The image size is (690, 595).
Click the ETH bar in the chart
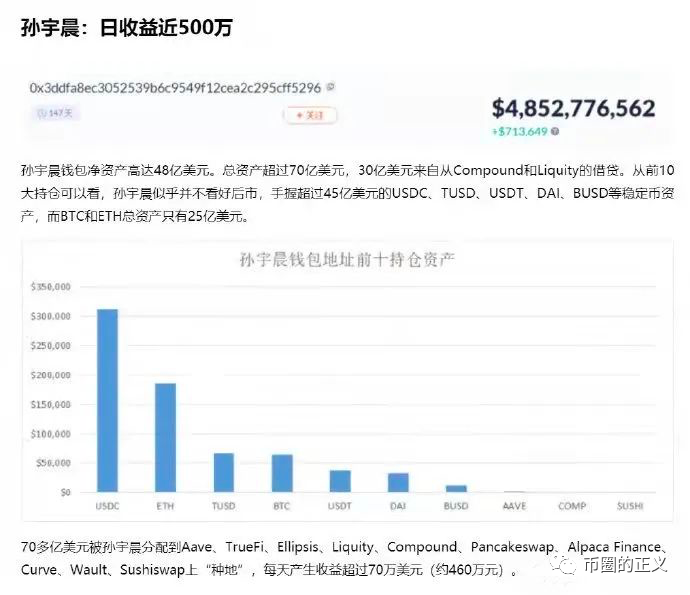(165, 437)
